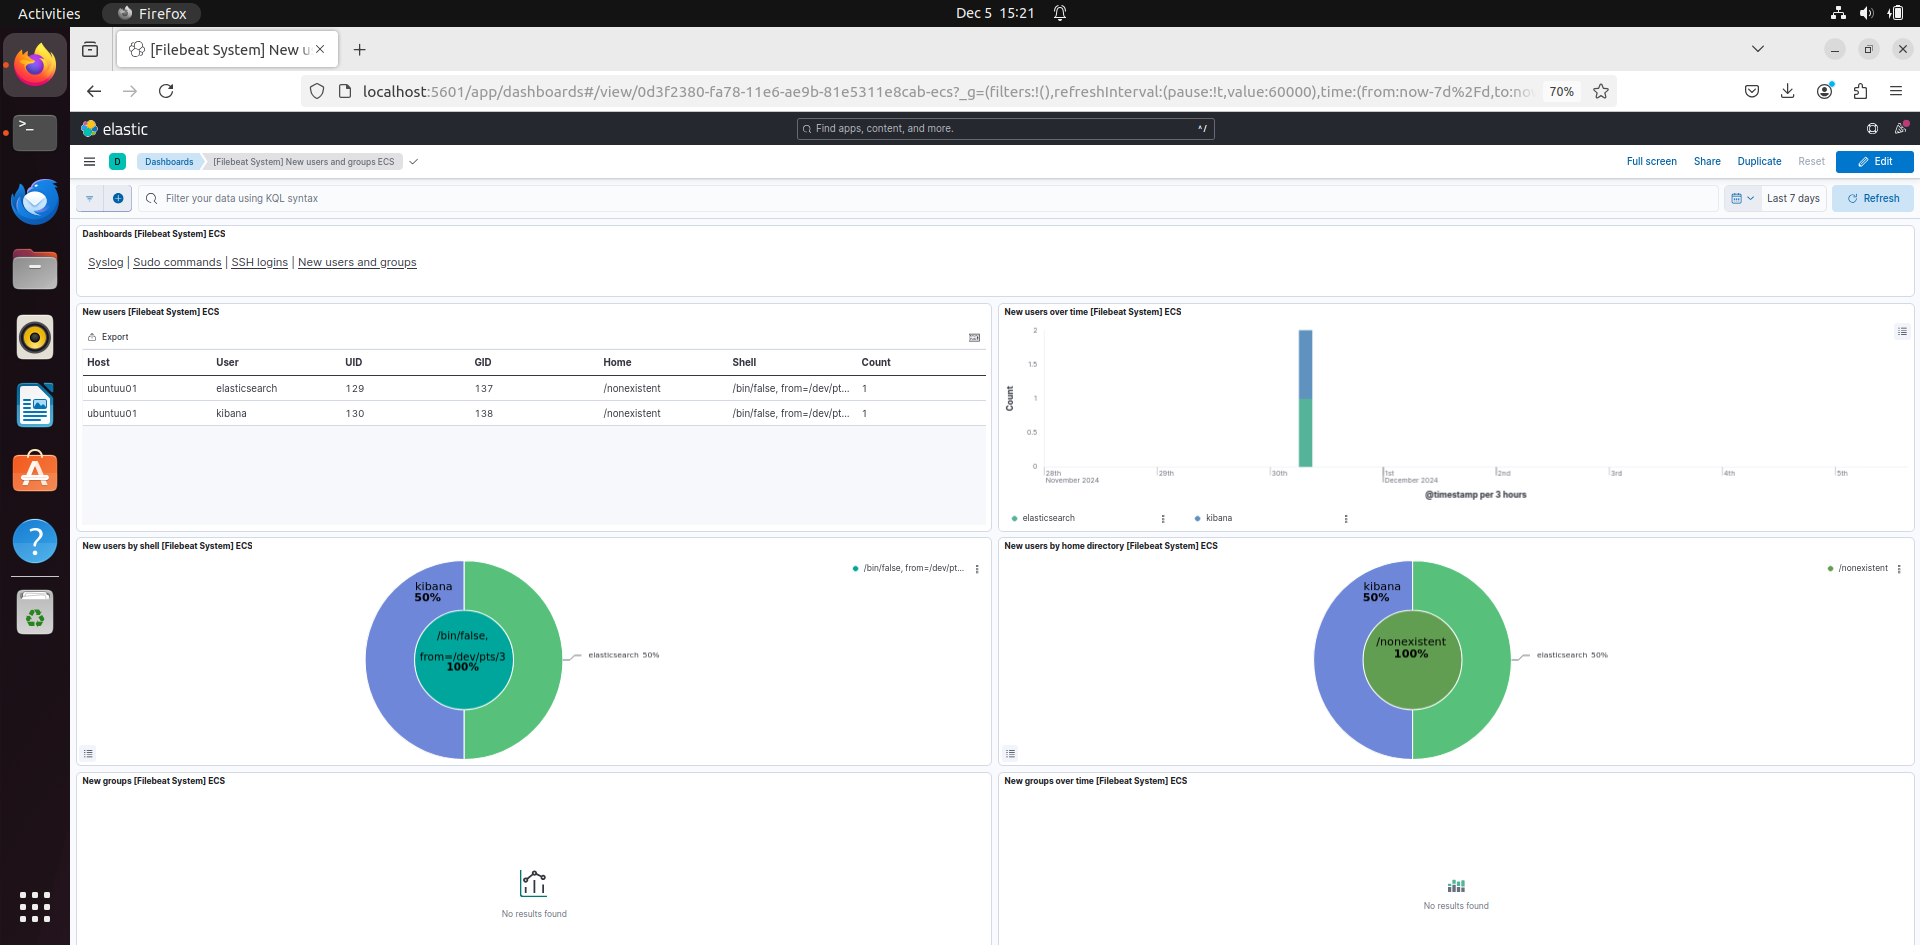Open the Share menu
Image resolution: width=1920 pixels, height=945 pixels.
point(1707,161)
